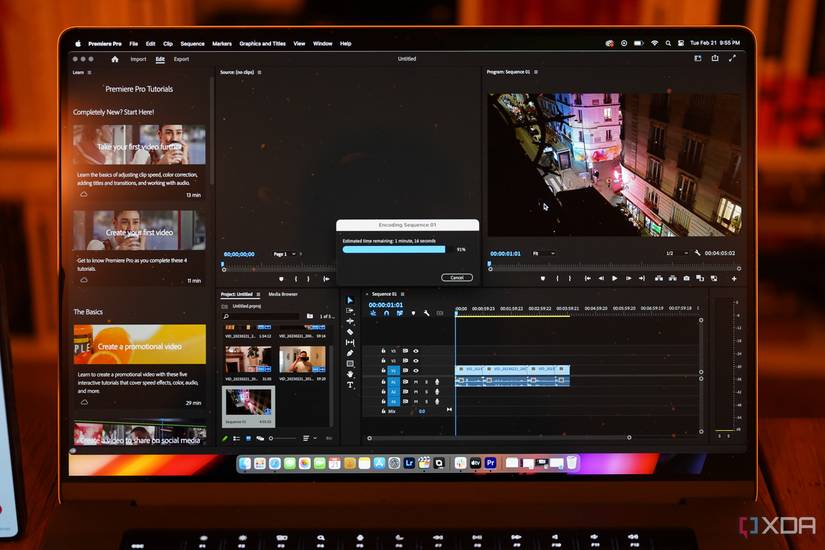The height and width of the screenshot is (550, 825).
Task: Step forward one frame in Program monitor
Action: coord(628,278)
